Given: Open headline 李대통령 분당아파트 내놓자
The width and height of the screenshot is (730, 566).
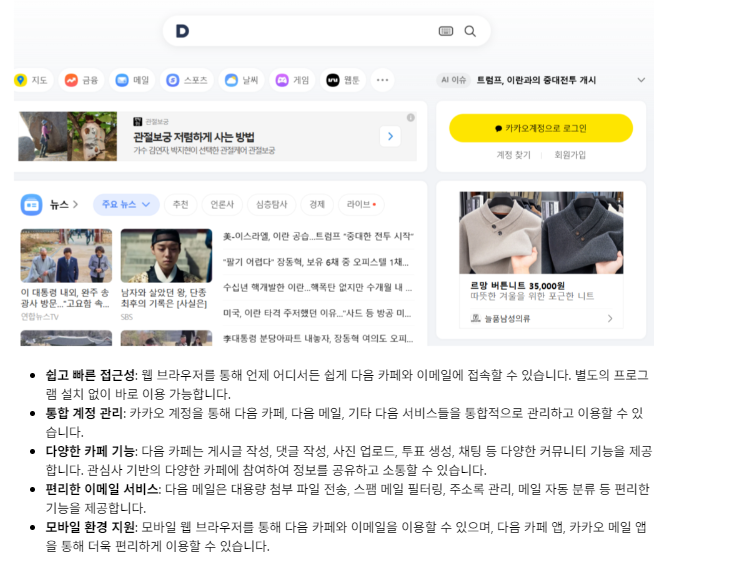Looking at the screenshot, I should click(x=318, y=339).
